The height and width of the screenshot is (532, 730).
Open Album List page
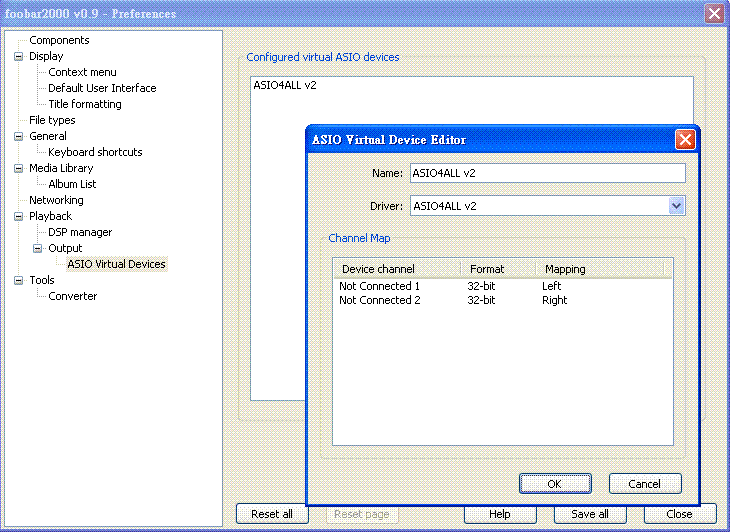[72, 184]
